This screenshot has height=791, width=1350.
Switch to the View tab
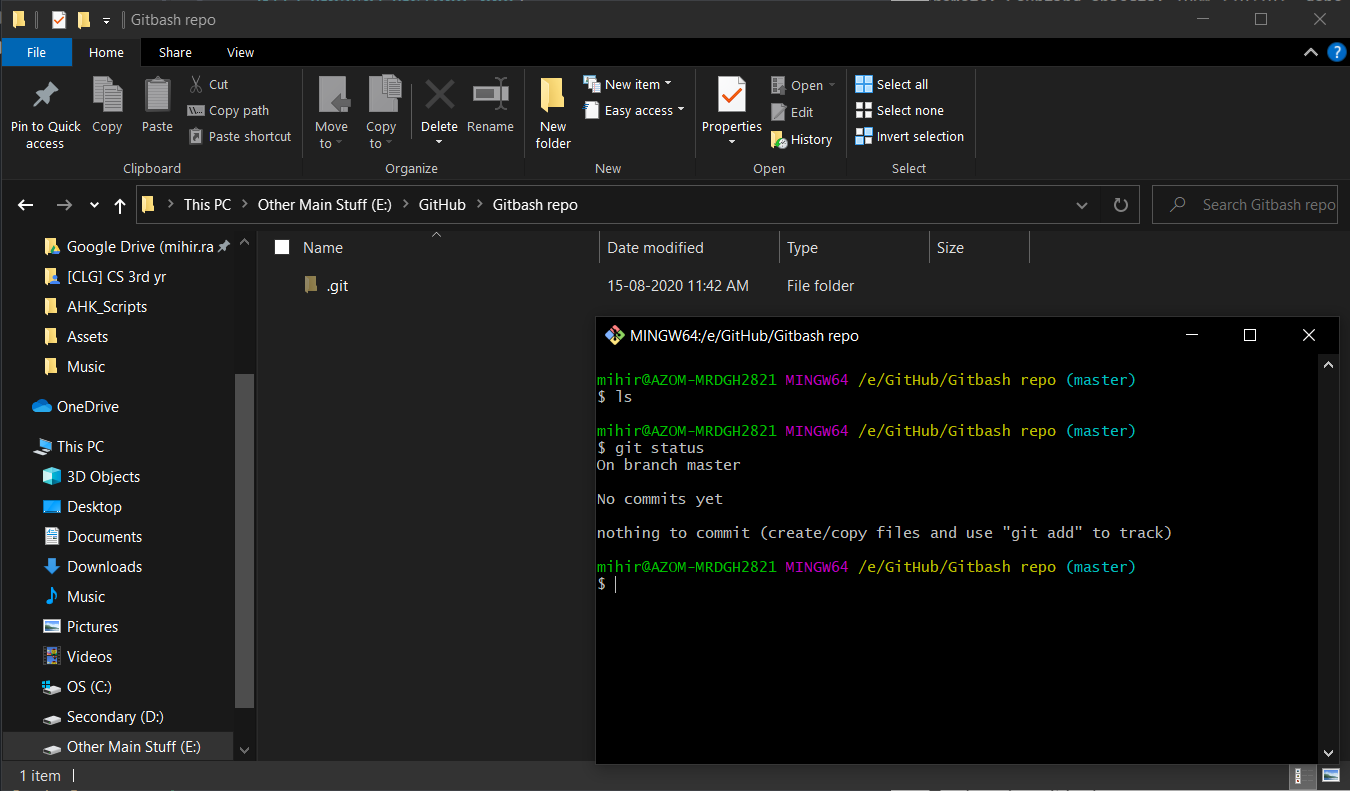coord(240,52)
